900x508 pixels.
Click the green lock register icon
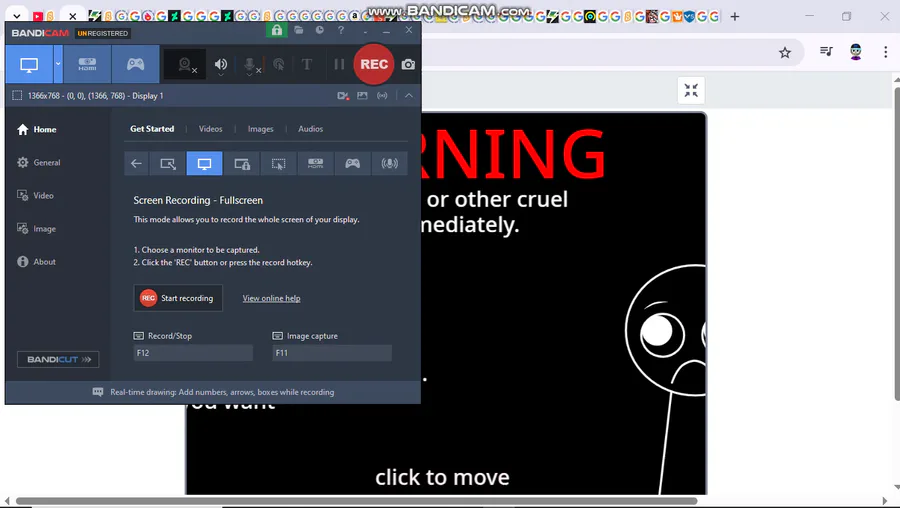(x=277, y=30)
